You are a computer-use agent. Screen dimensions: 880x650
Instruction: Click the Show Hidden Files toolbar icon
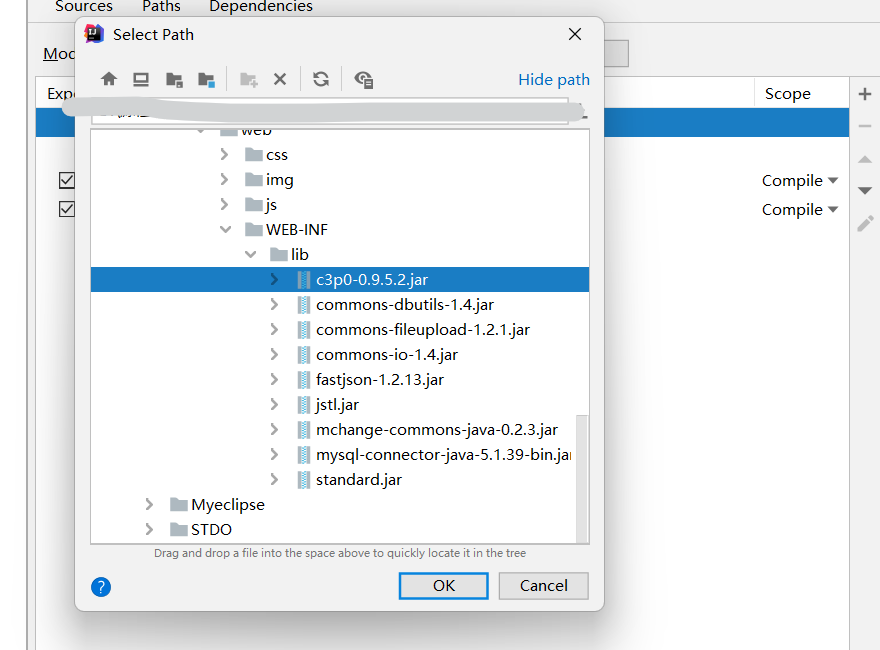(361, 78)
